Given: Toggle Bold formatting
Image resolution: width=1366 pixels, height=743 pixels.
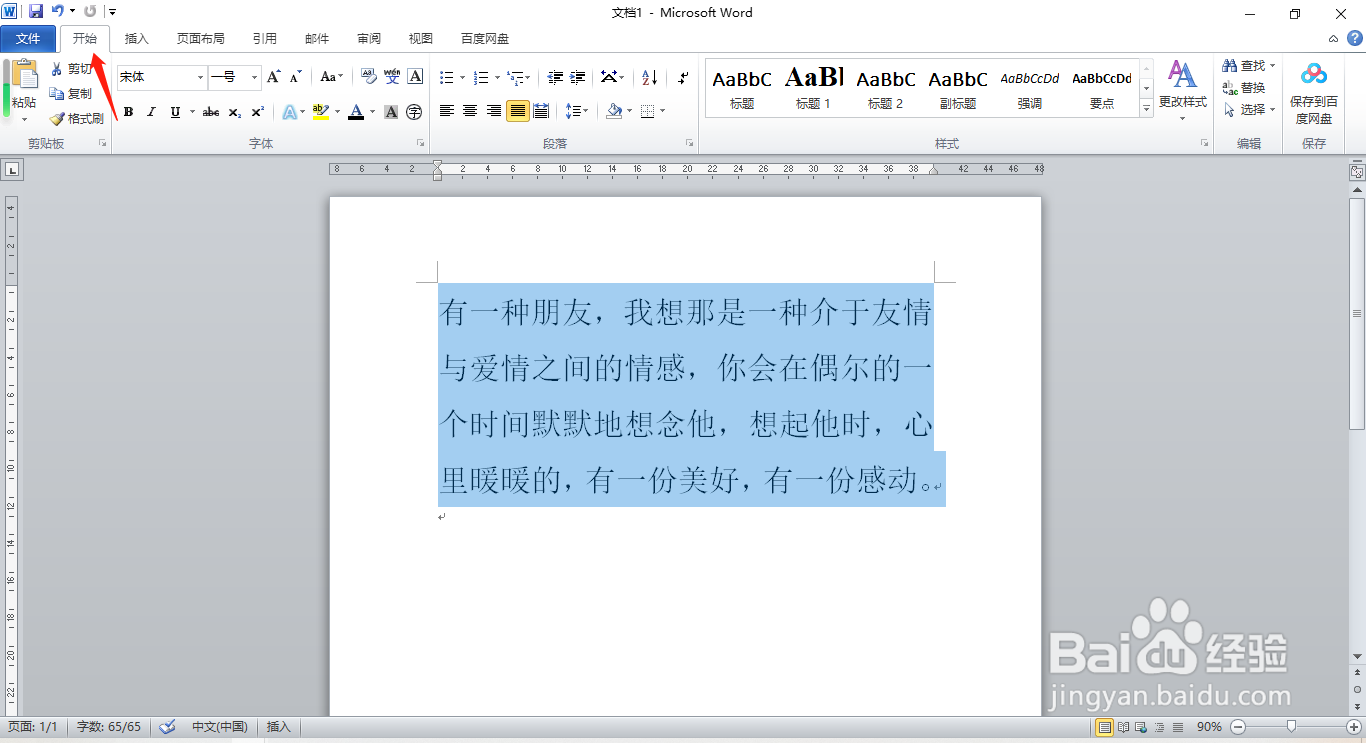Looking at the screenshot, I should (x=128, y=112).
